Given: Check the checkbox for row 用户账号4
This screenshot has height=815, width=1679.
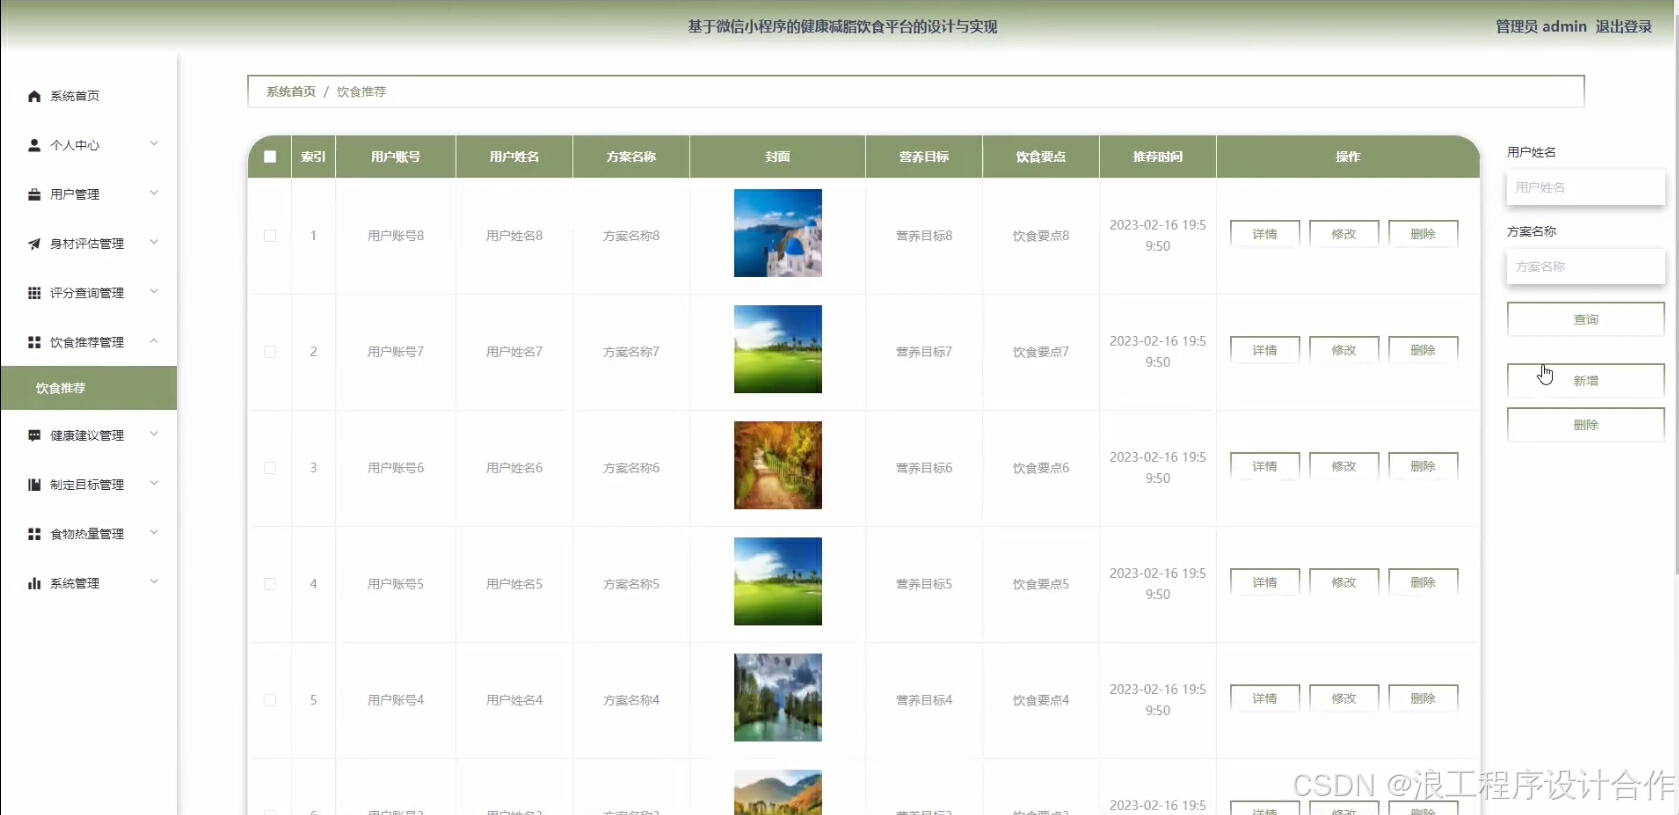Looking at the screenshot, I should [270, 700].
